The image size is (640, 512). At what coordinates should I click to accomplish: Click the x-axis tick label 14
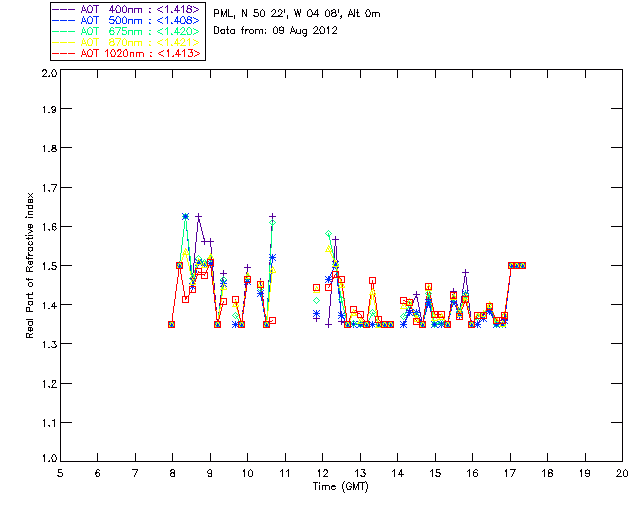point(398,473)
